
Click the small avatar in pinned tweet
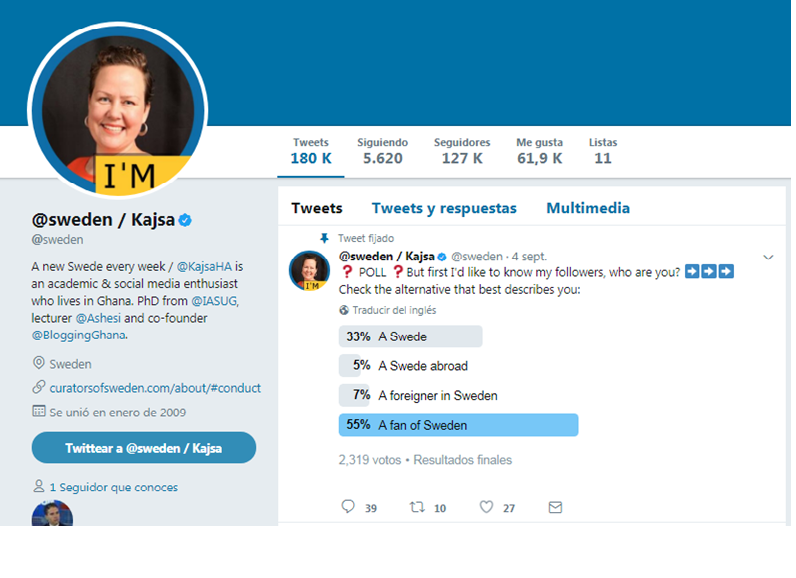pyautogui.click(x=309, y=271)
